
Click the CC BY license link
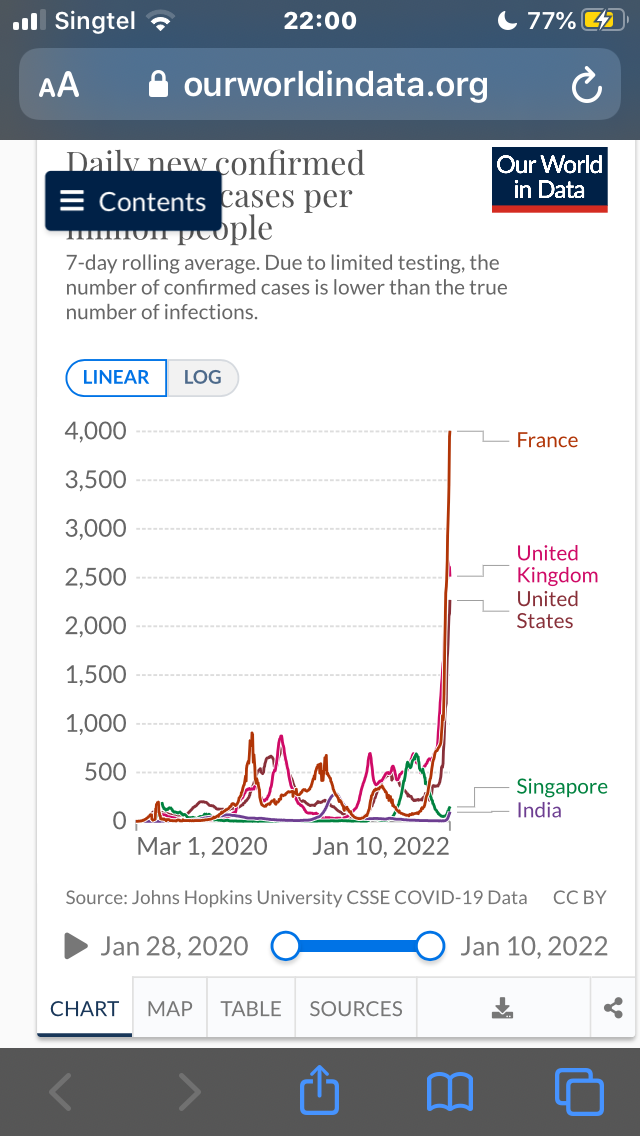(x=580, y=897)
